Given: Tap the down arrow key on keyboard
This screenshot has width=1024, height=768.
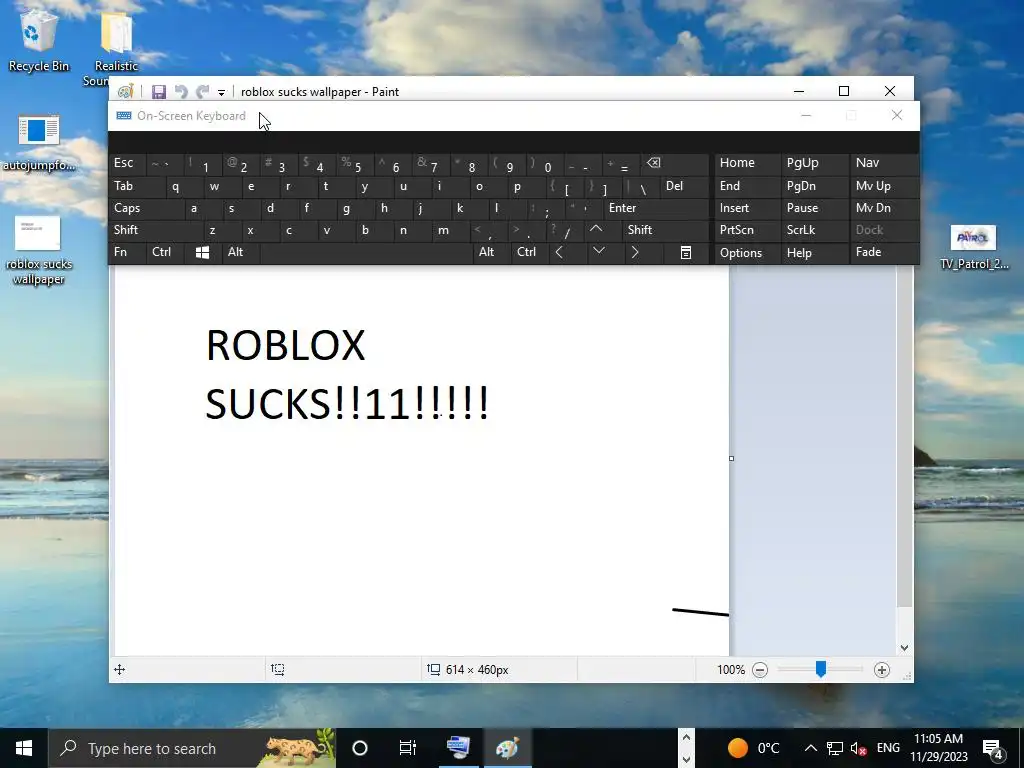Looking at the screenshot, I should [599, 252].
